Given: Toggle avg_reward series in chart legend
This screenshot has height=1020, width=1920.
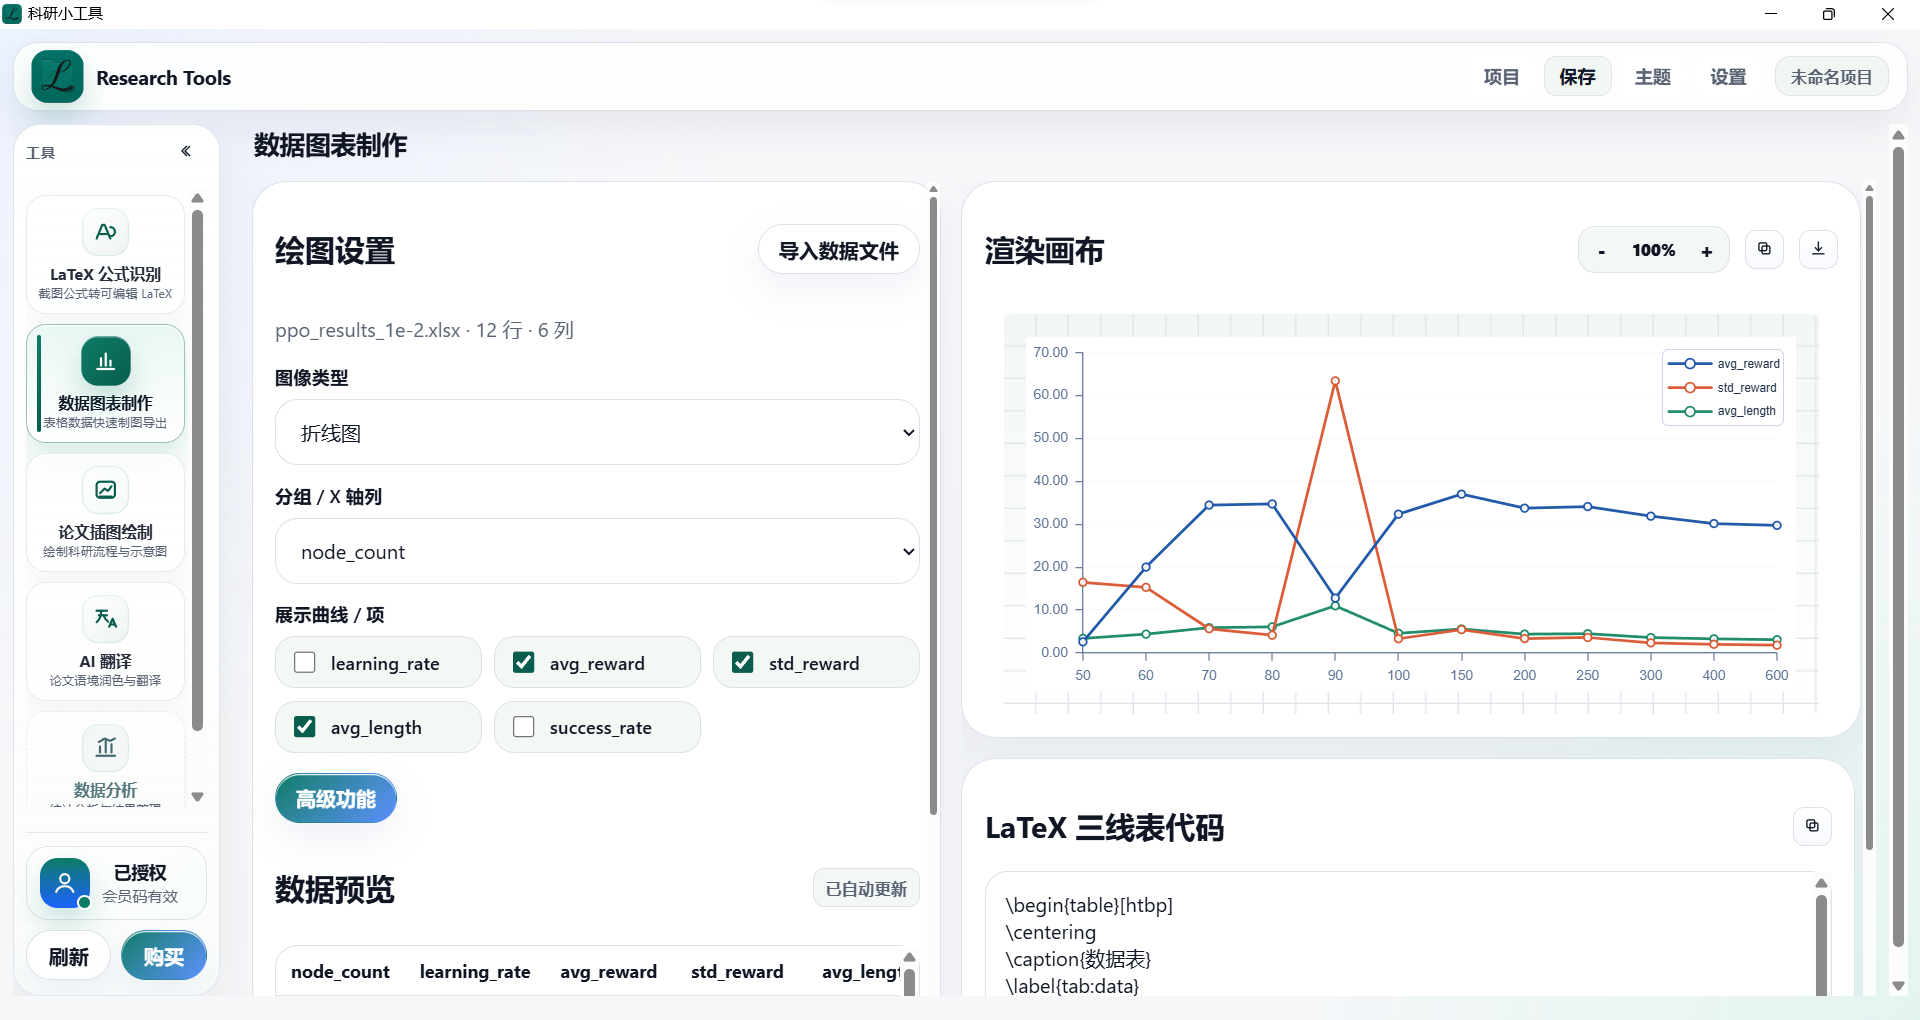Looking at the screenshot, I should pyautogui.click(x=1724, y=364).
